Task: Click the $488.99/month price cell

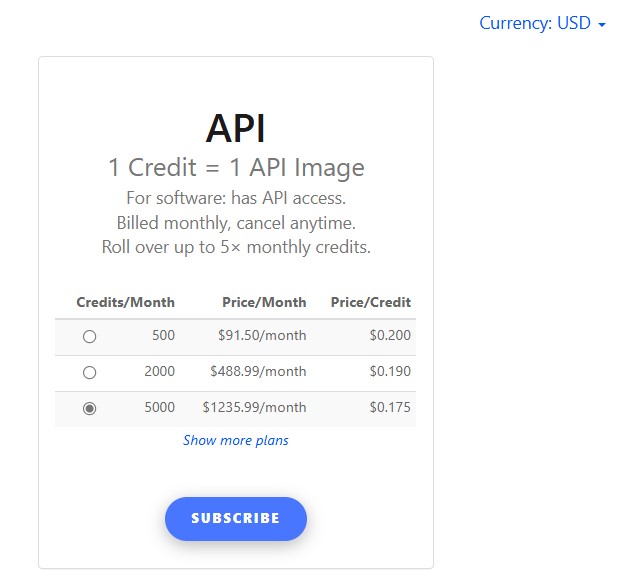Action: (258, 372)
